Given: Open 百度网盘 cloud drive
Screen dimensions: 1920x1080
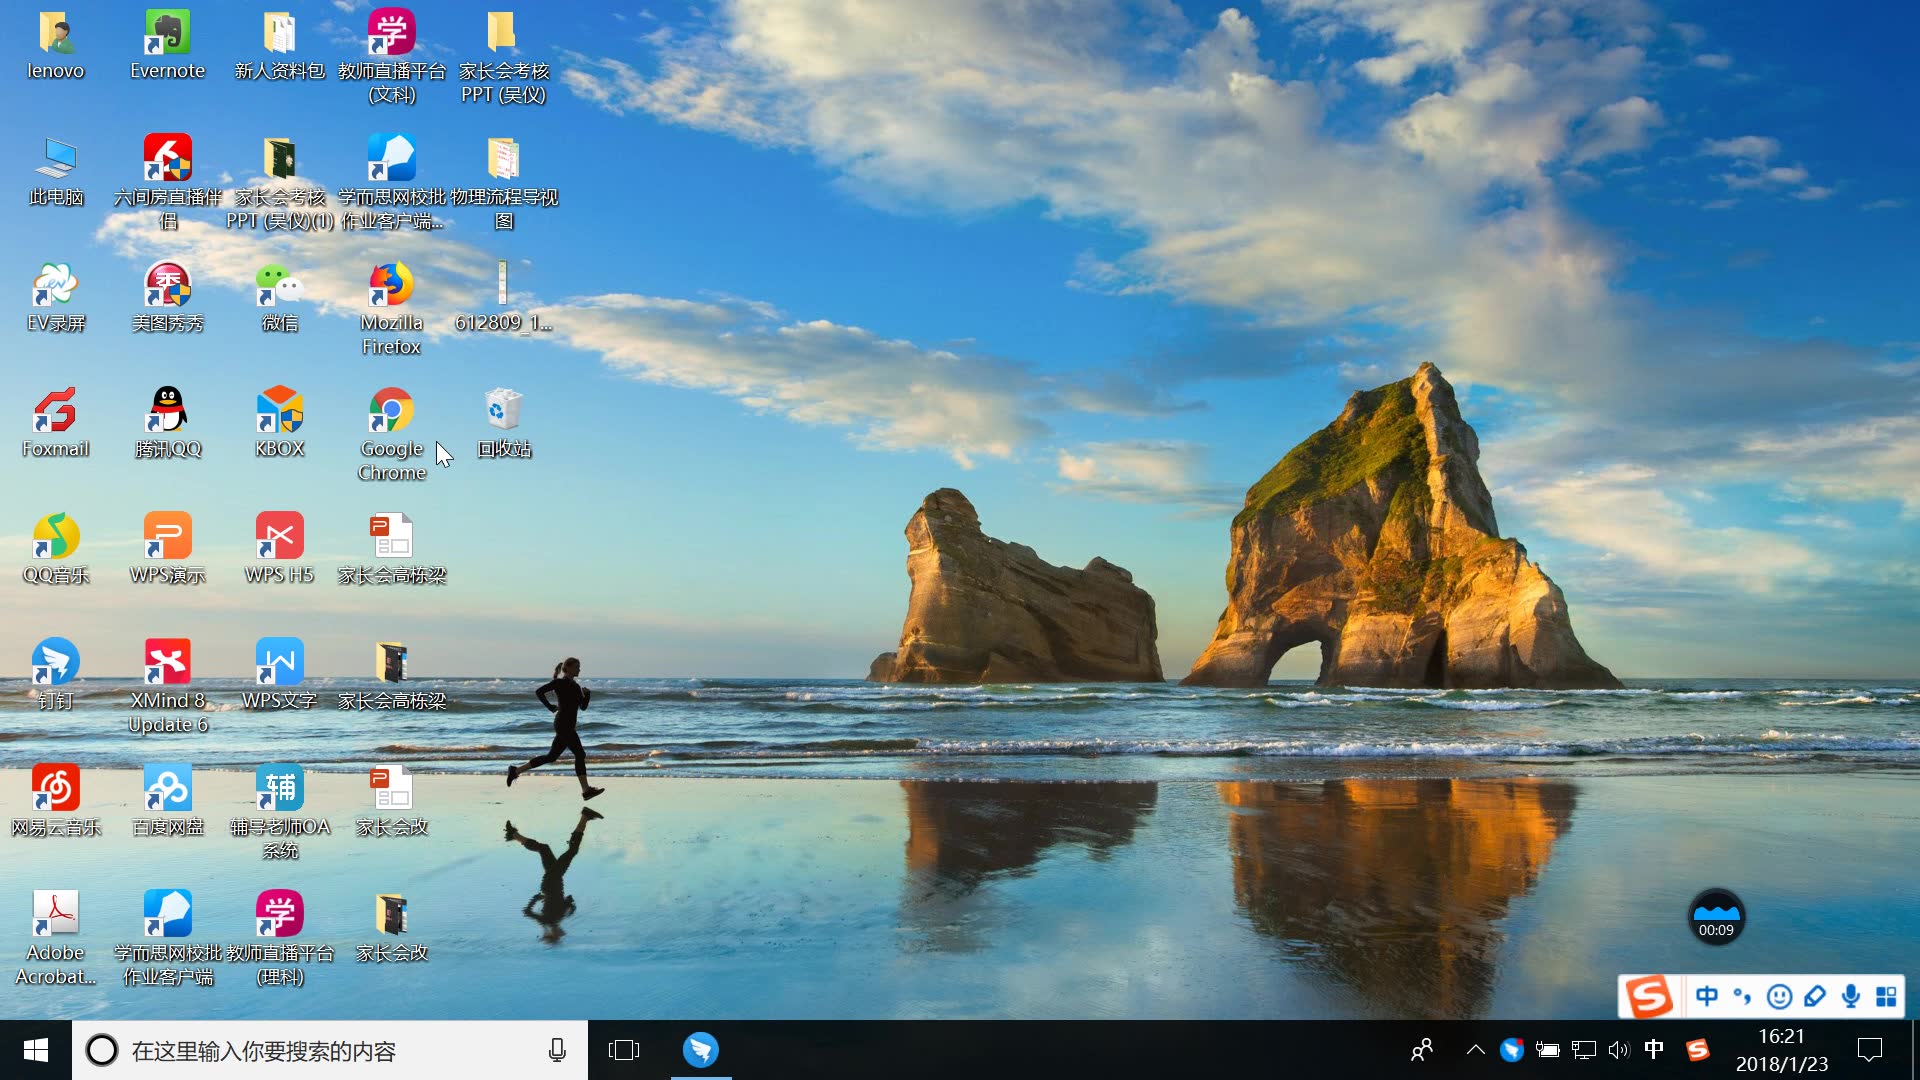Looking at the screenshot, I should (168, 801).
